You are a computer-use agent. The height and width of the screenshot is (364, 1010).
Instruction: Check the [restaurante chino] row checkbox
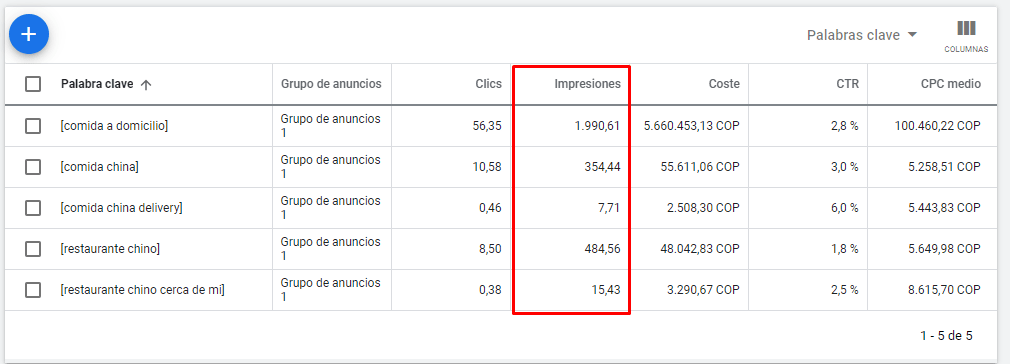(x=33, y=249)
